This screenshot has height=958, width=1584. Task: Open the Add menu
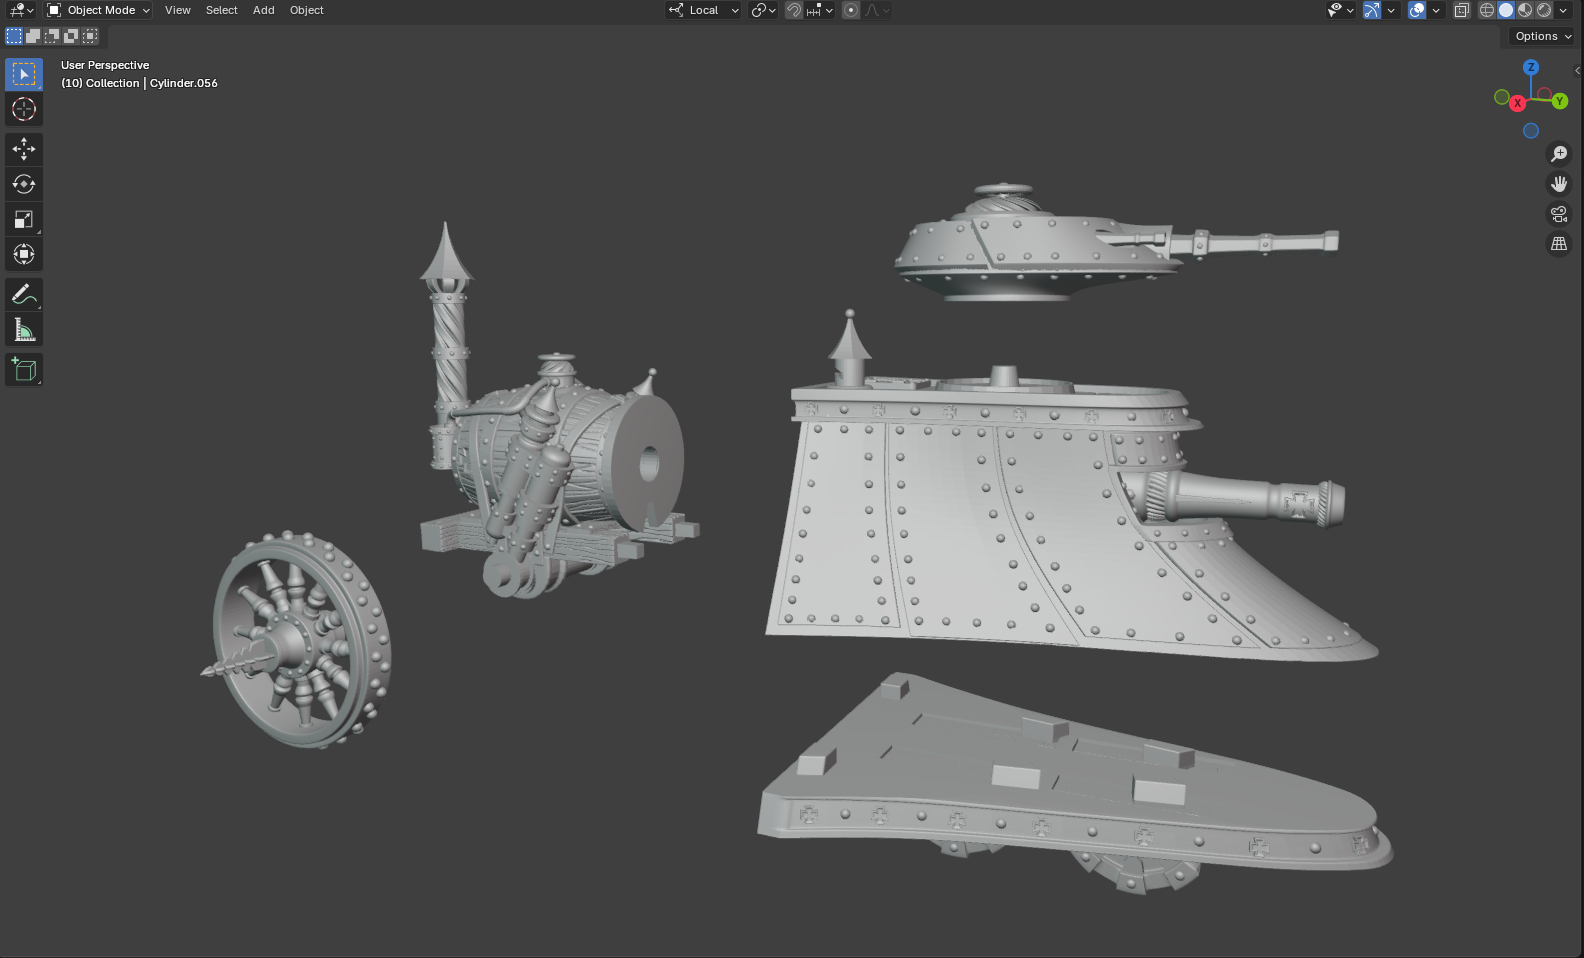pyautogui.click(x=264, y=10)
